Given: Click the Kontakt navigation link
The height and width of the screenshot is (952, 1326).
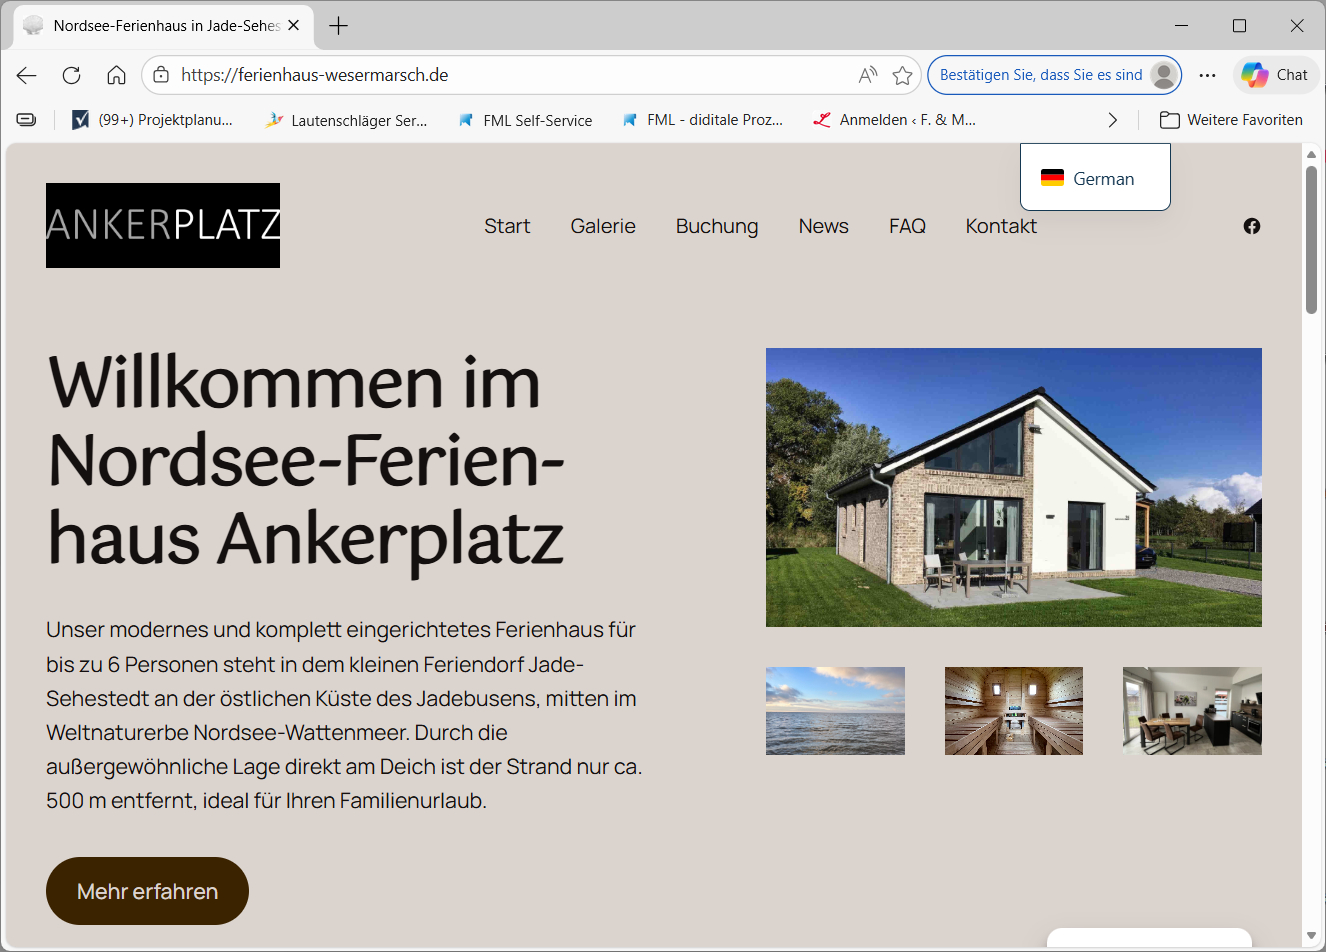Looking at the screenshot, I should pos(1000,226).
